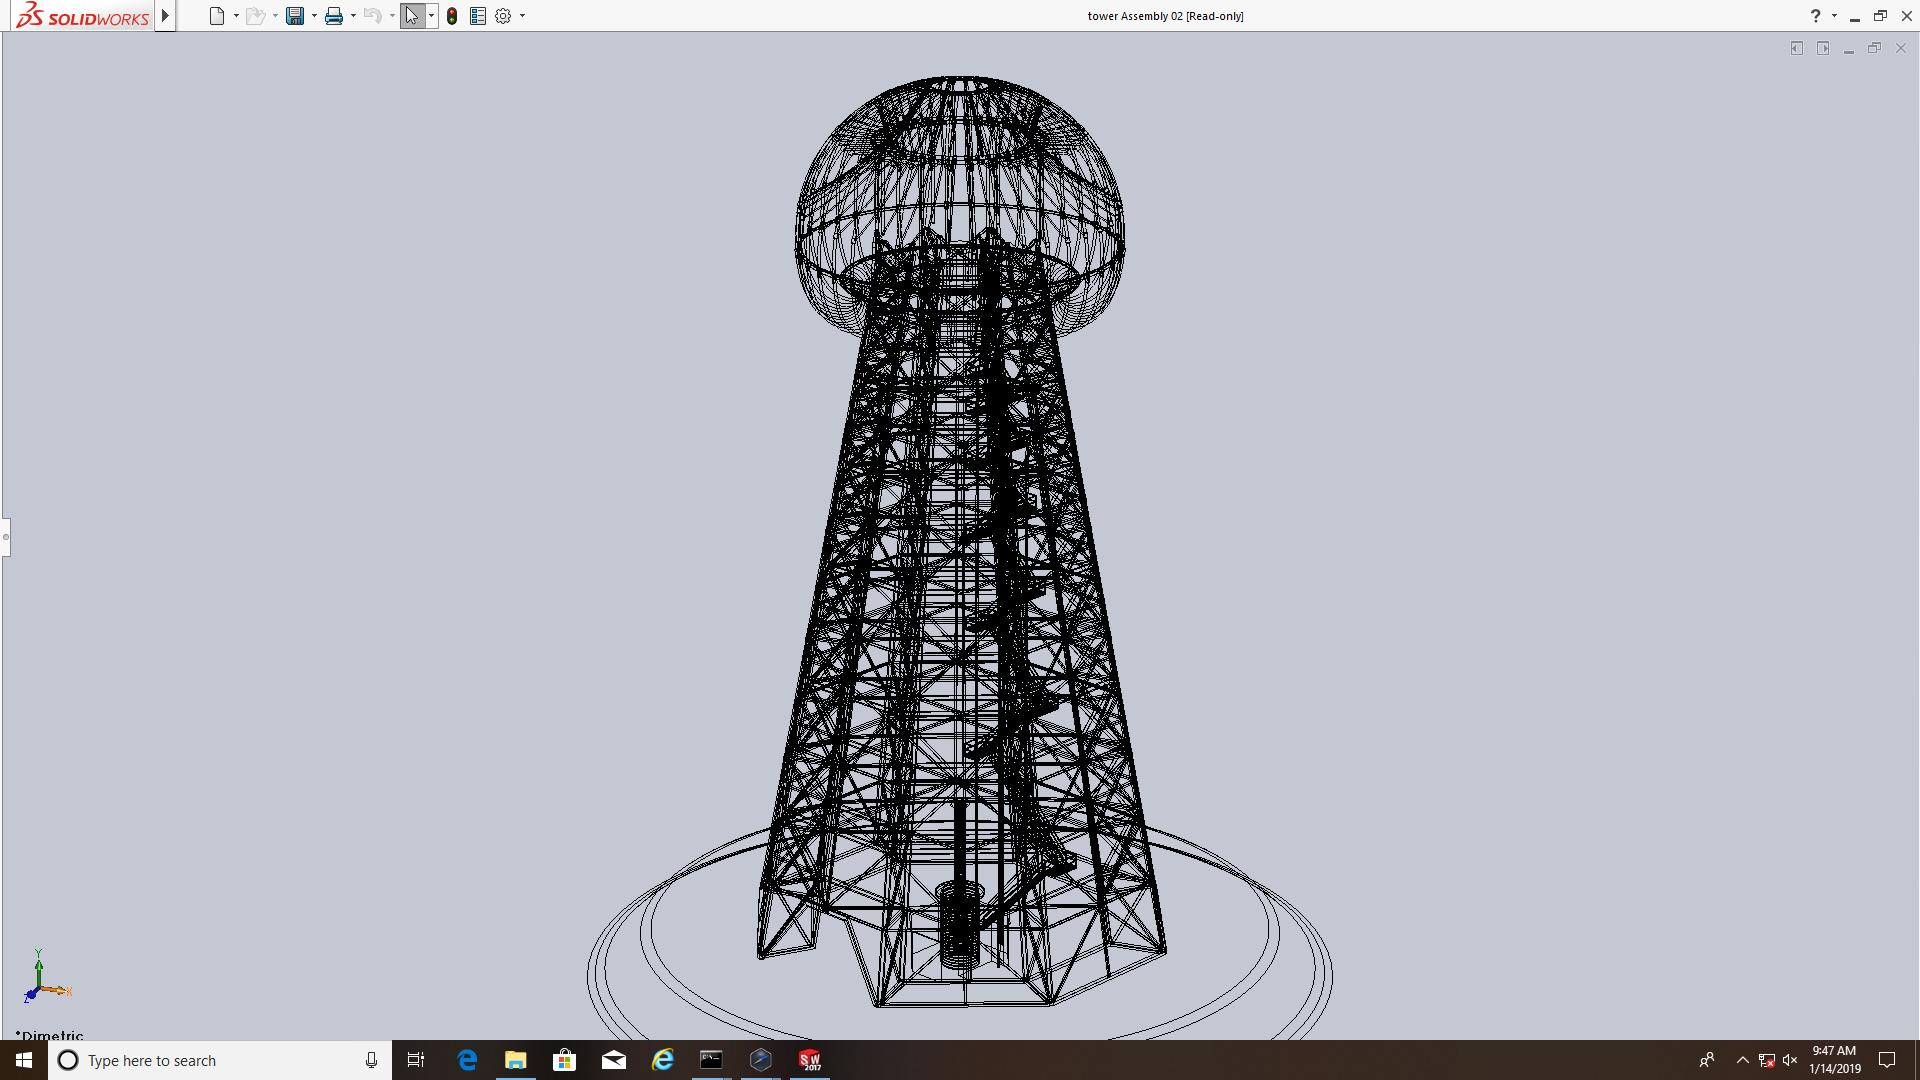Viewport: 1920px width, 1080px height.
Task: Expand the SolidWorks menu flyout arrow
Action: [165, 16]
